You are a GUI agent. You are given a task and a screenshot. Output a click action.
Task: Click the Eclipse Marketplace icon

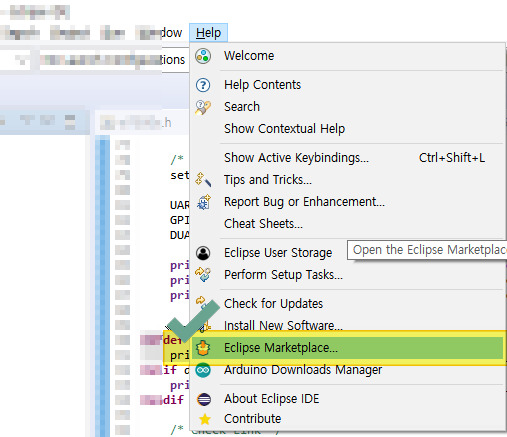click(x=203, y=348)
